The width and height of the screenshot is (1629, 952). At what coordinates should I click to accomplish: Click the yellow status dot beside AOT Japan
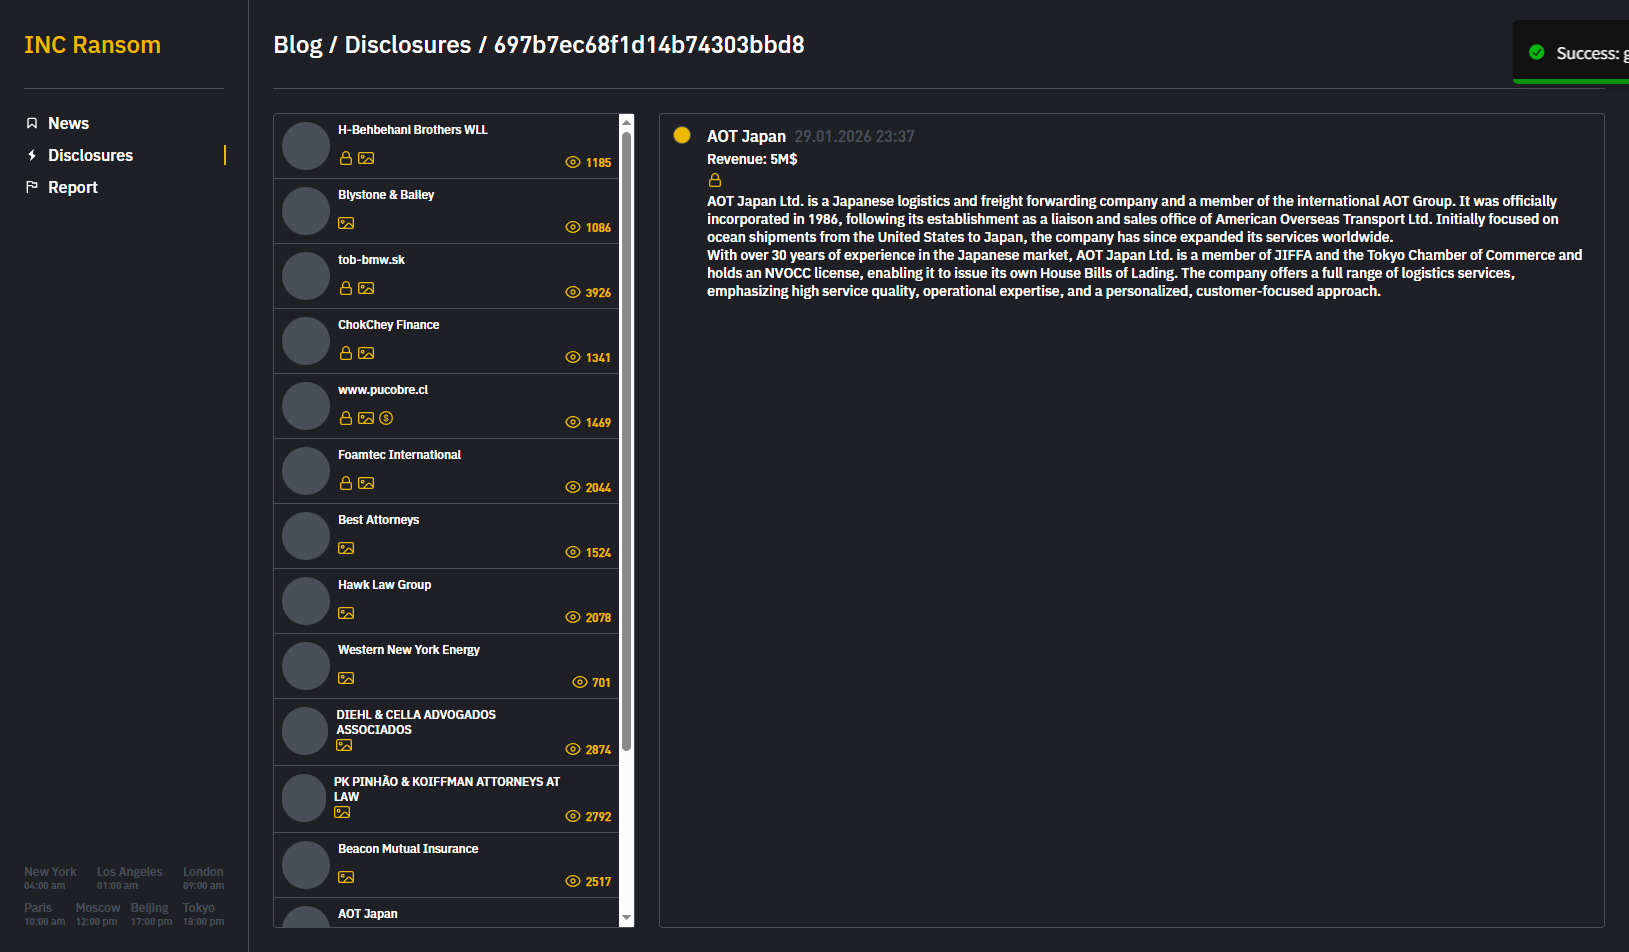(x=682, y=135)
